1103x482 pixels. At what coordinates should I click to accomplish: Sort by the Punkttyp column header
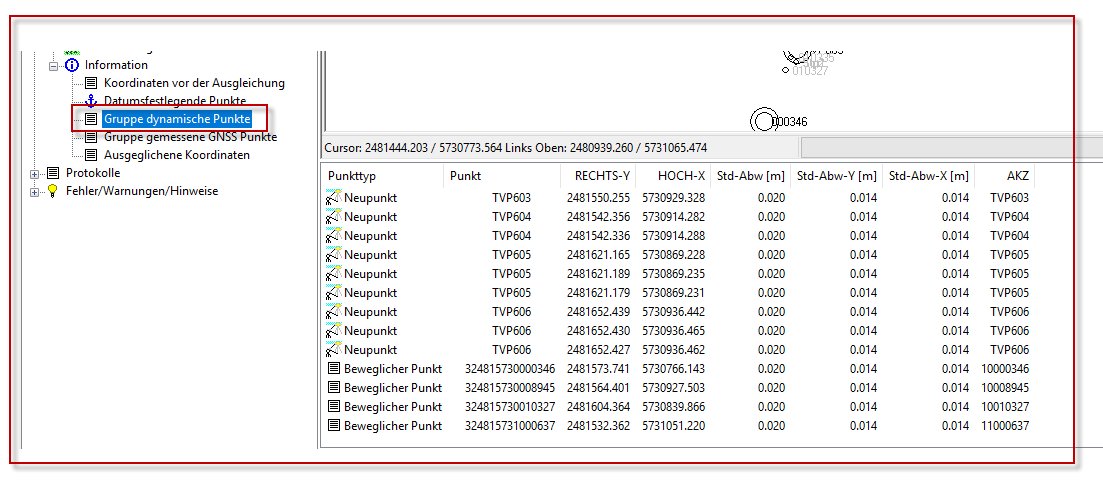[x=382, y=176]
